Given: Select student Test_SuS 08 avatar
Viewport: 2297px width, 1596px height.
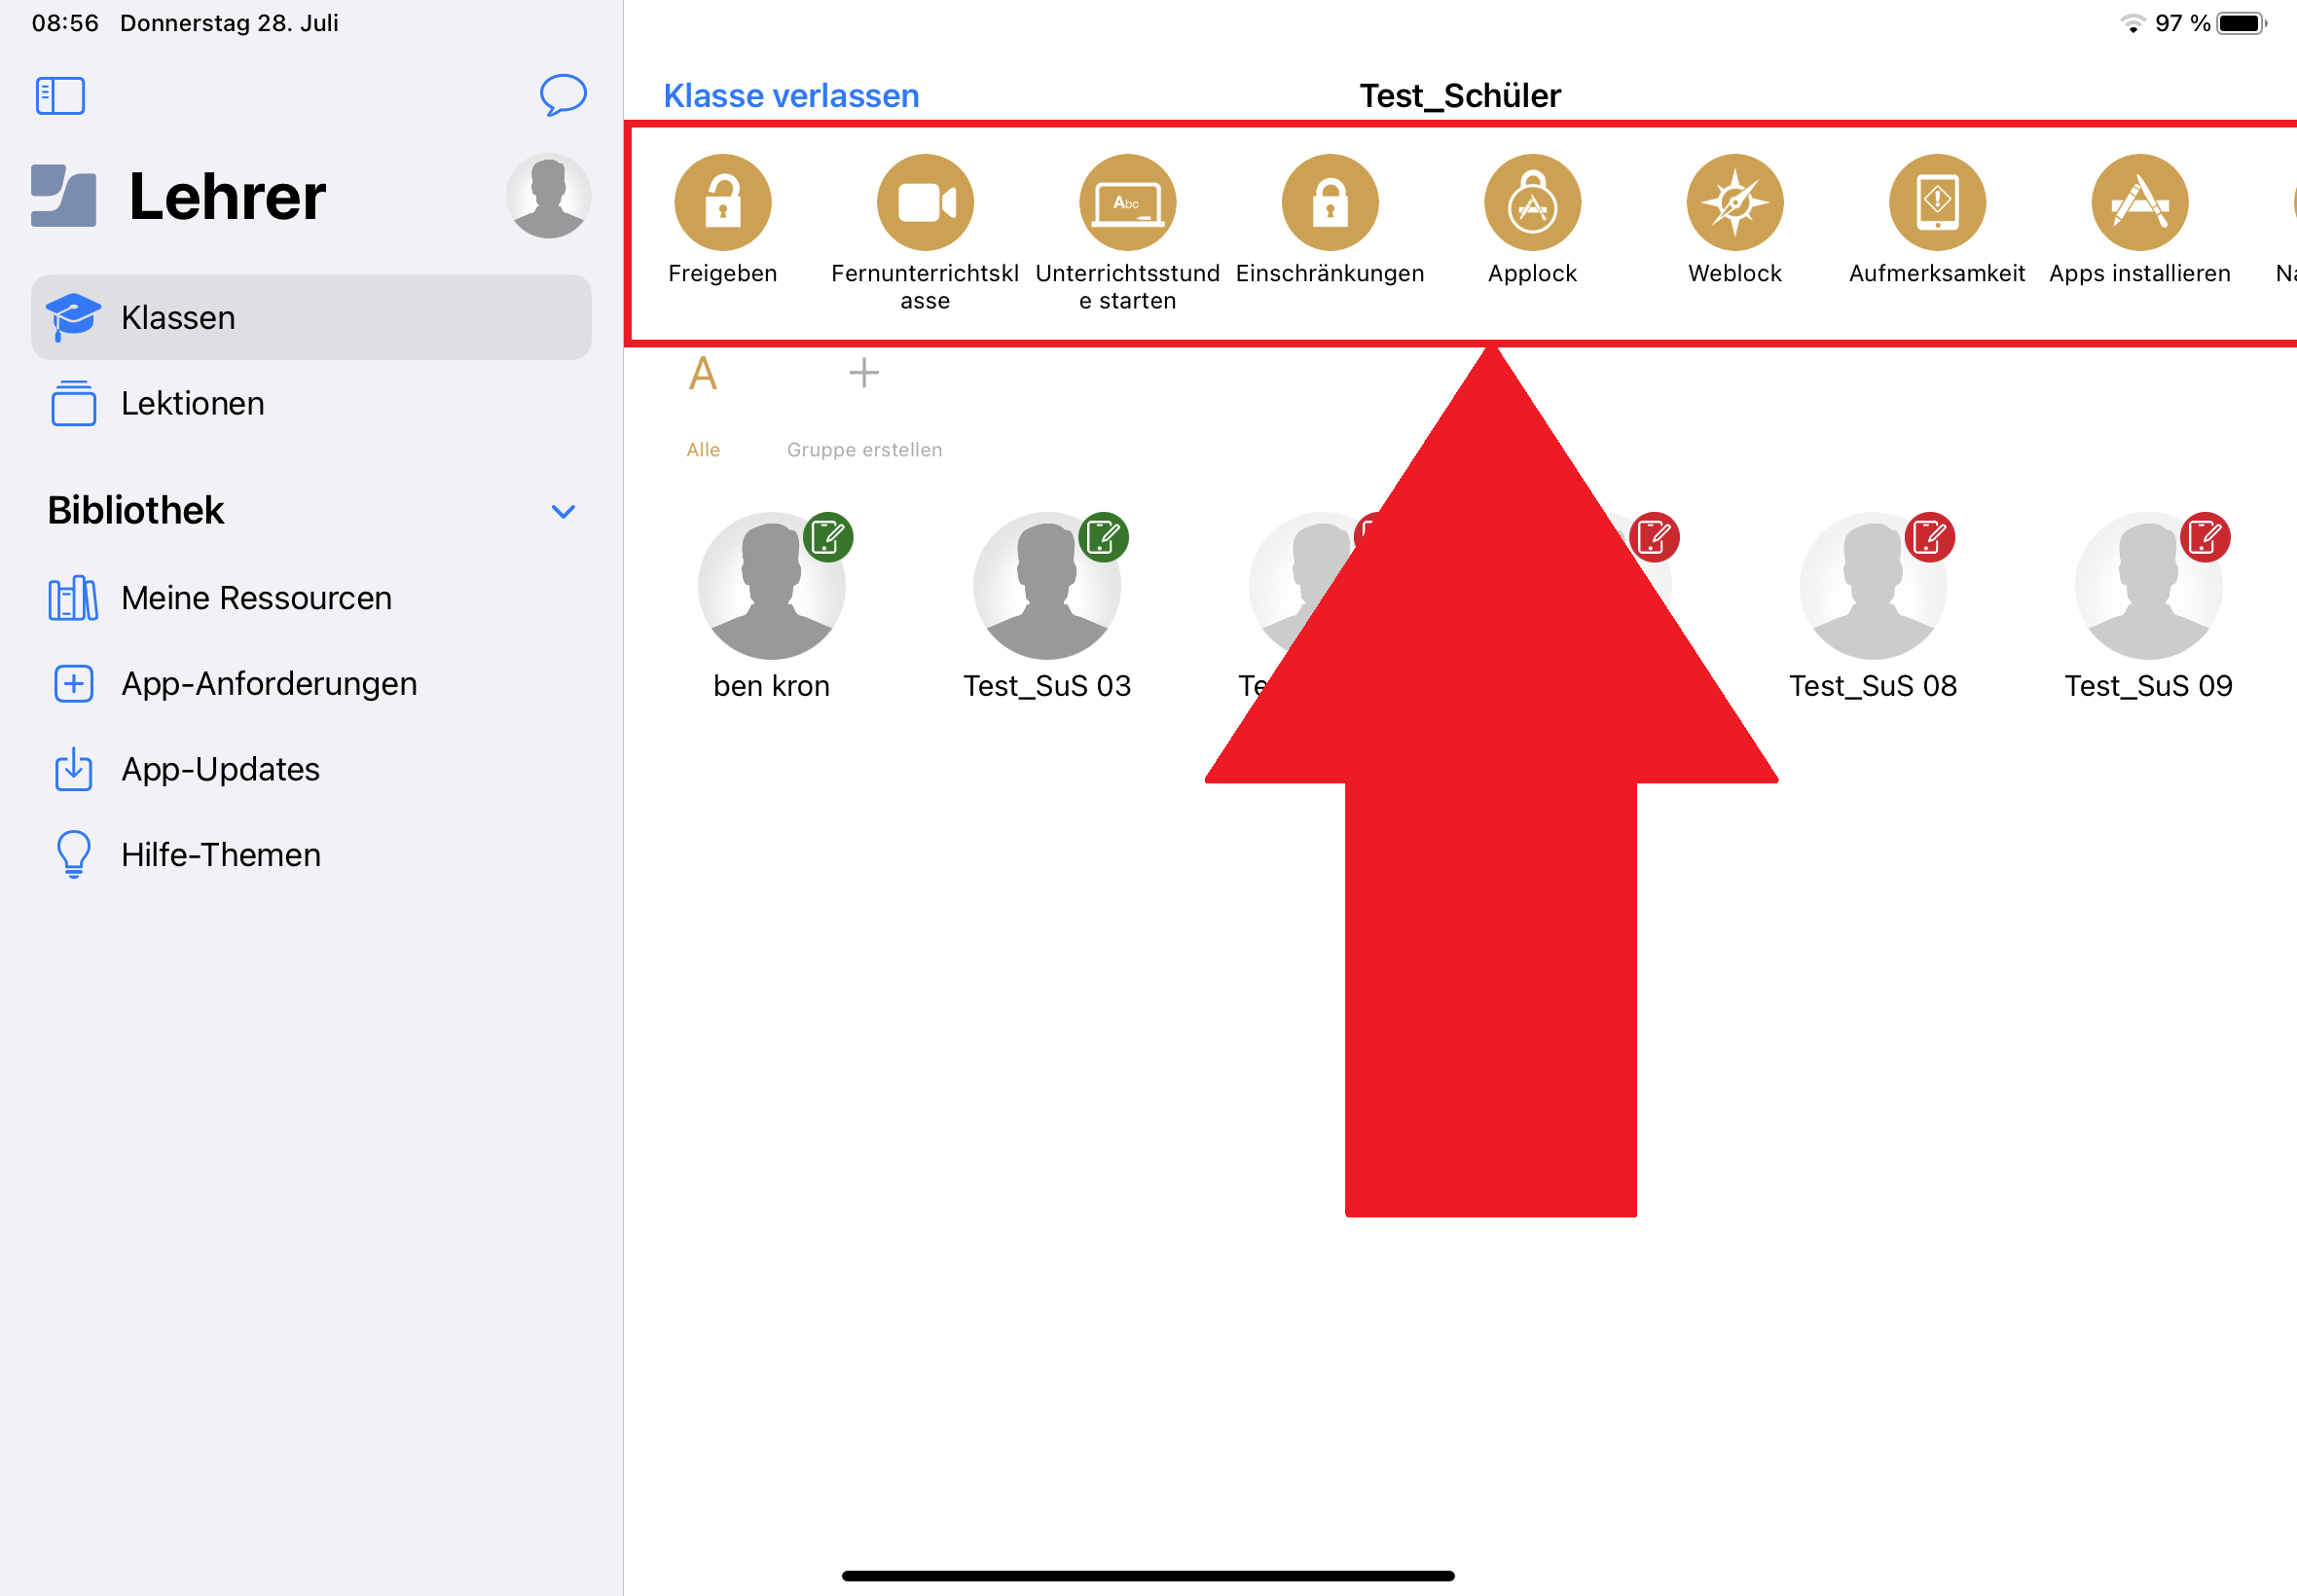Looking at the screenshot, I should [x=1873, y=586].
